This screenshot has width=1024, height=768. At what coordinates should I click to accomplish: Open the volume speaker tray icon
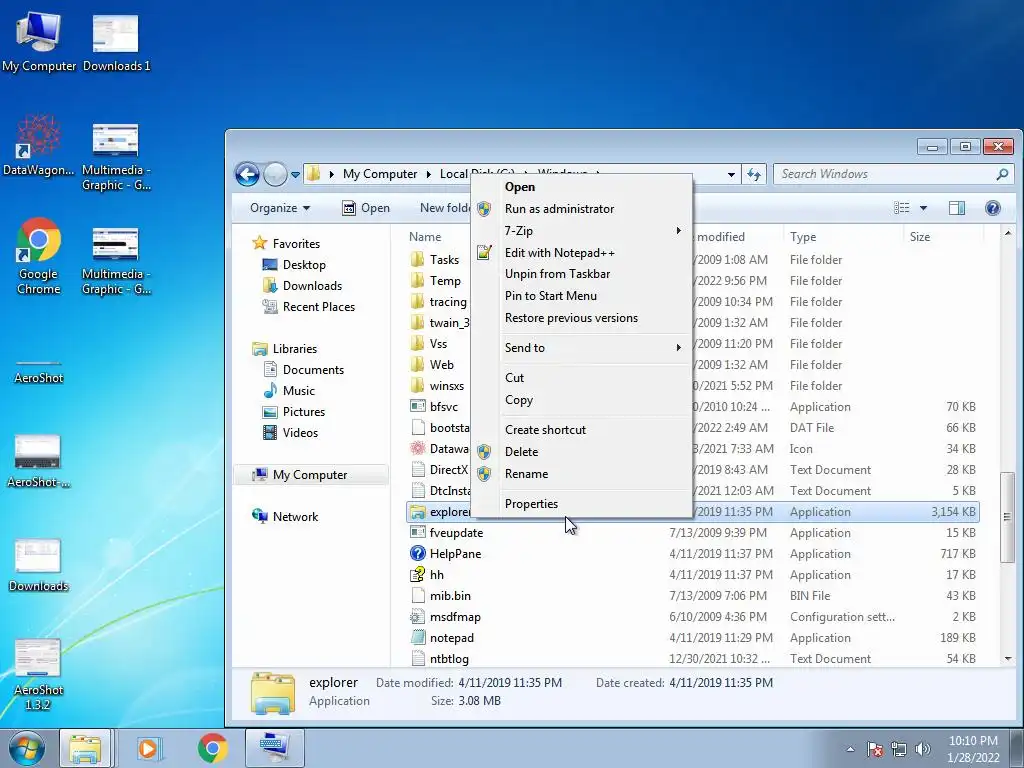[x=923, y=749]
